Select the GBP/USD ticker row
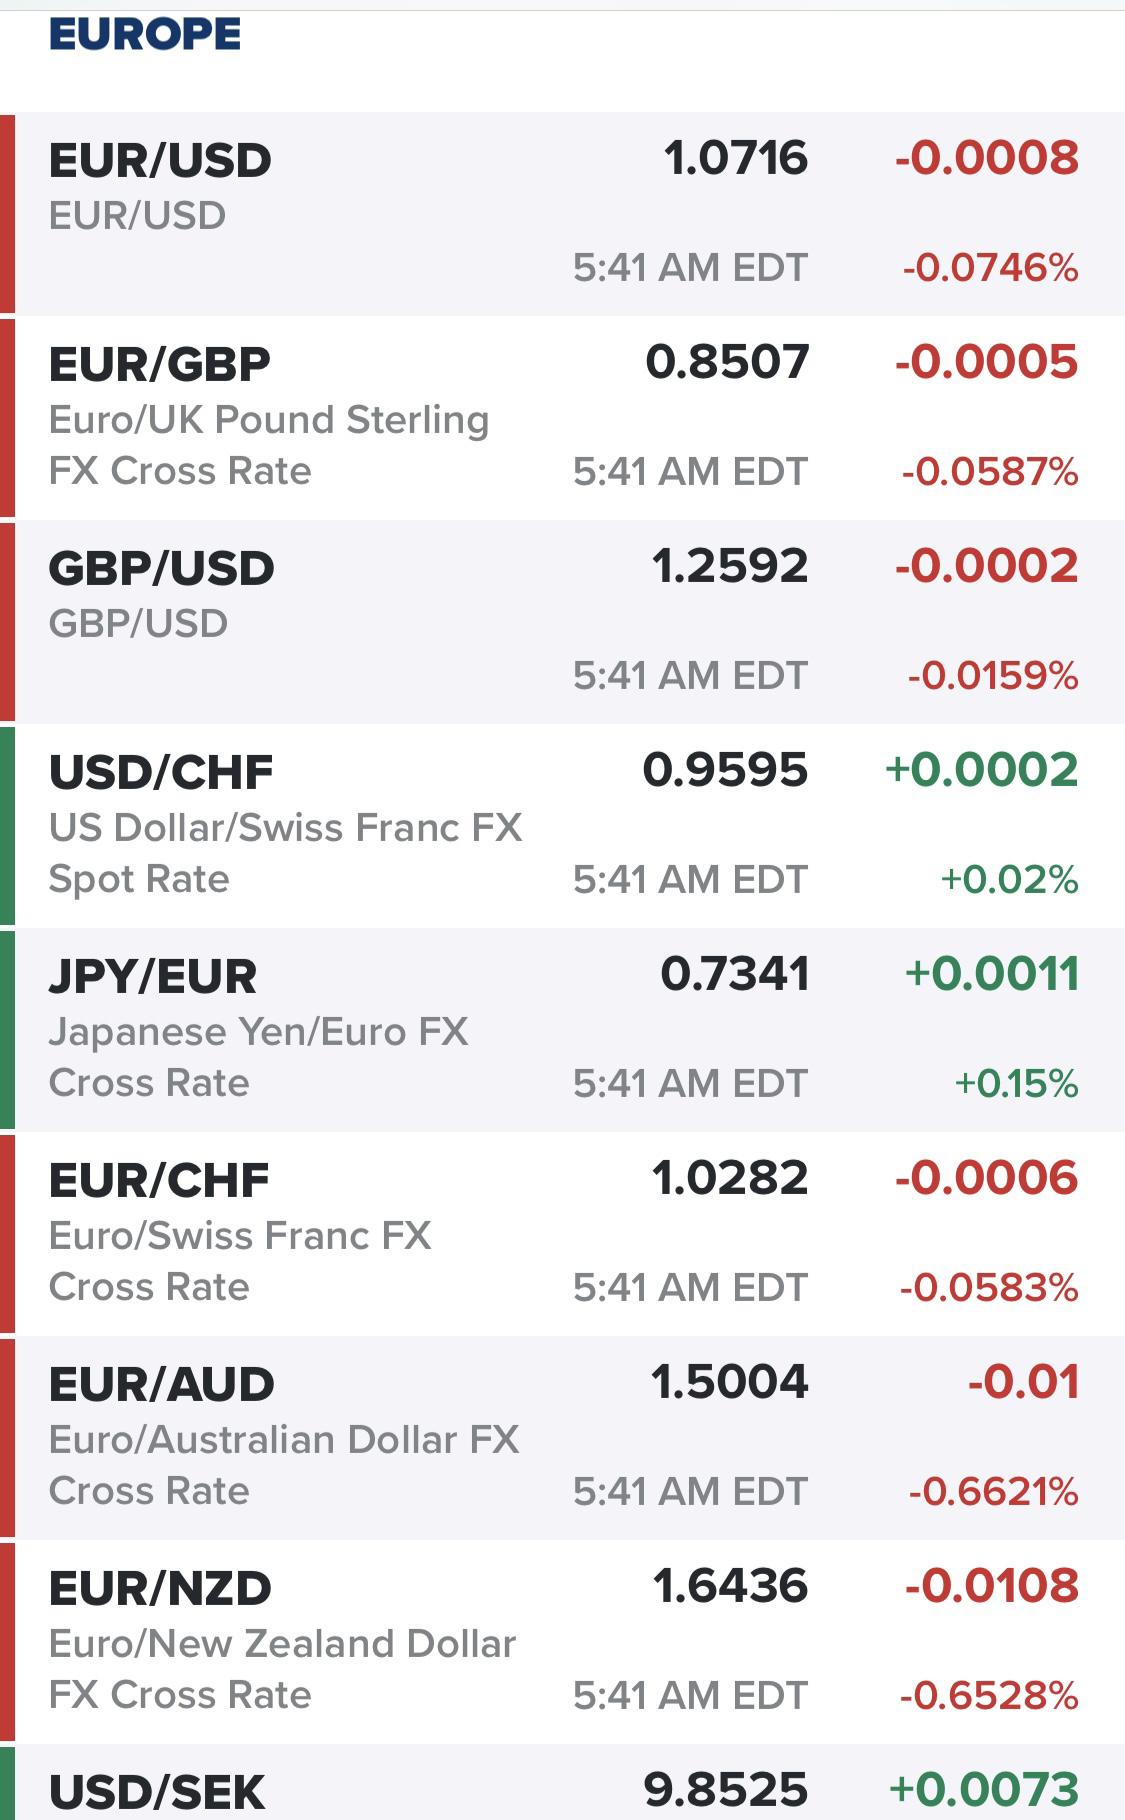This screenshot has height=1820, width=1125. 562,622
